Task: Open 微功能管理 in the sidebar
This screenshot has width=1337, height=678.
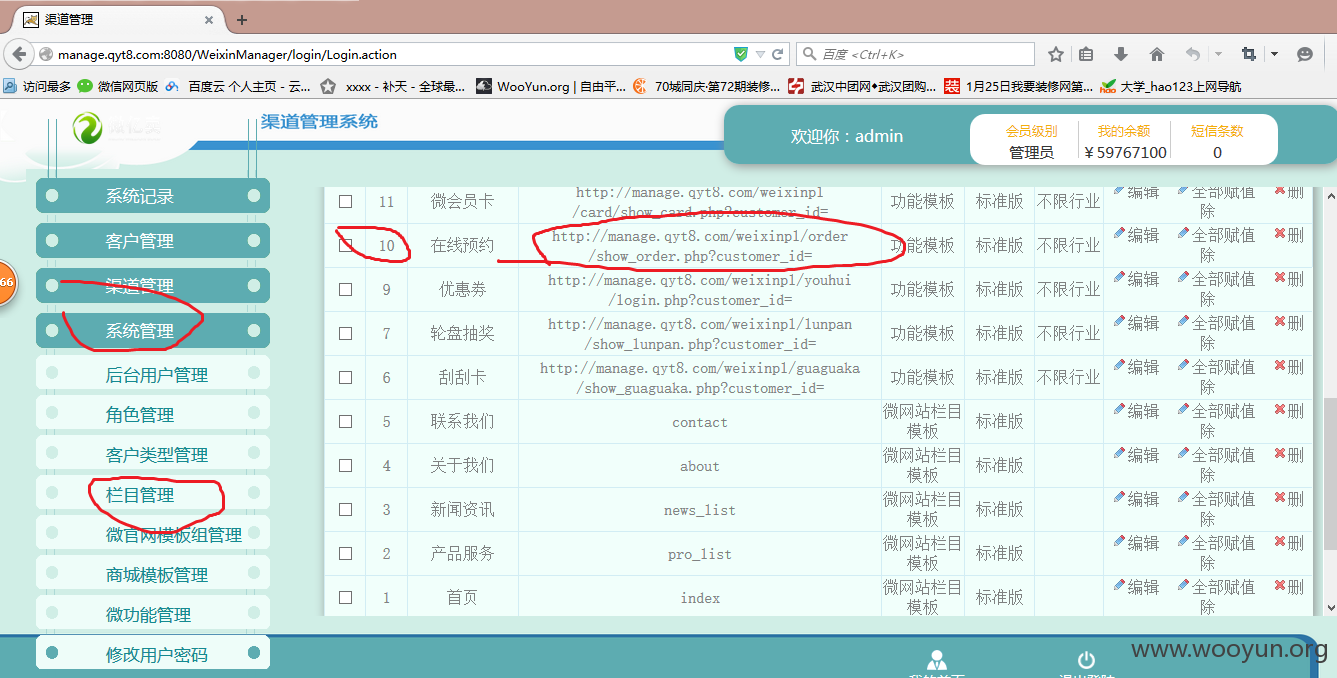Action: click(153, 615)
